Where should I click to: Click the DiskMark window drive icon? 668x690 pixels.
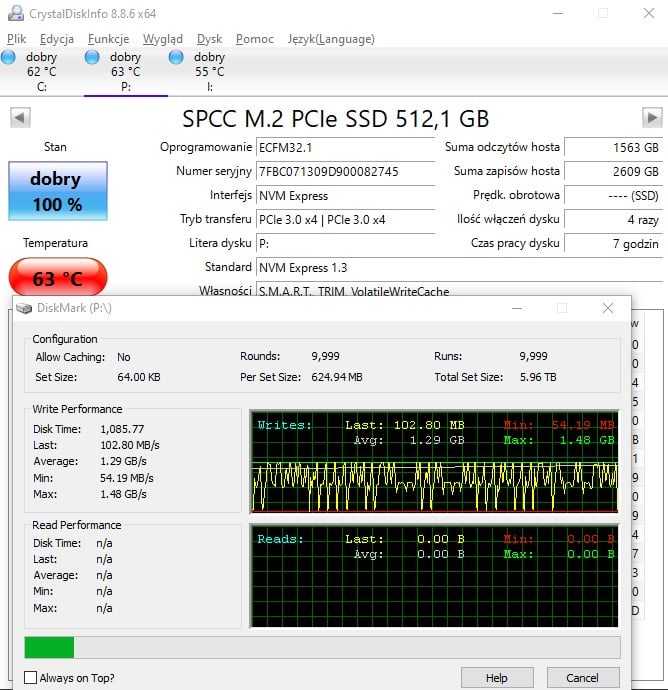[24, 308]
